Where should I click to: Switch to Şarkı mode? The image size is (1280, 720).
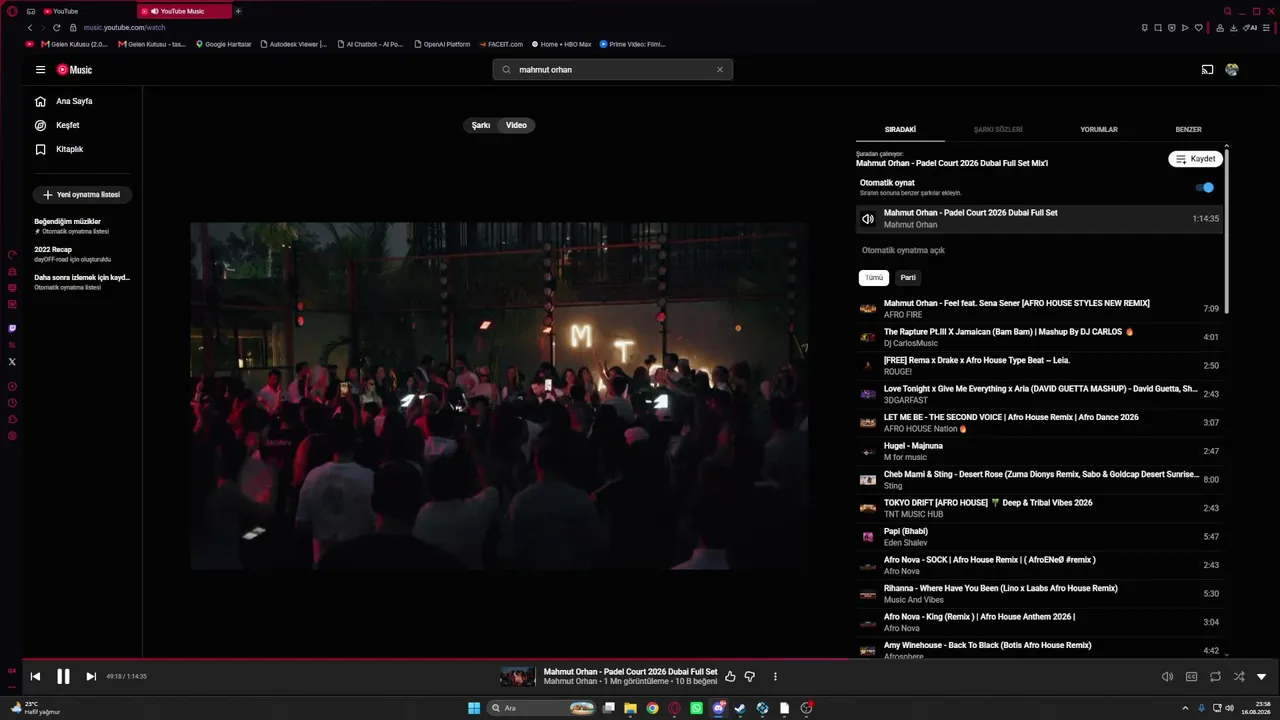tap(481, 125)
